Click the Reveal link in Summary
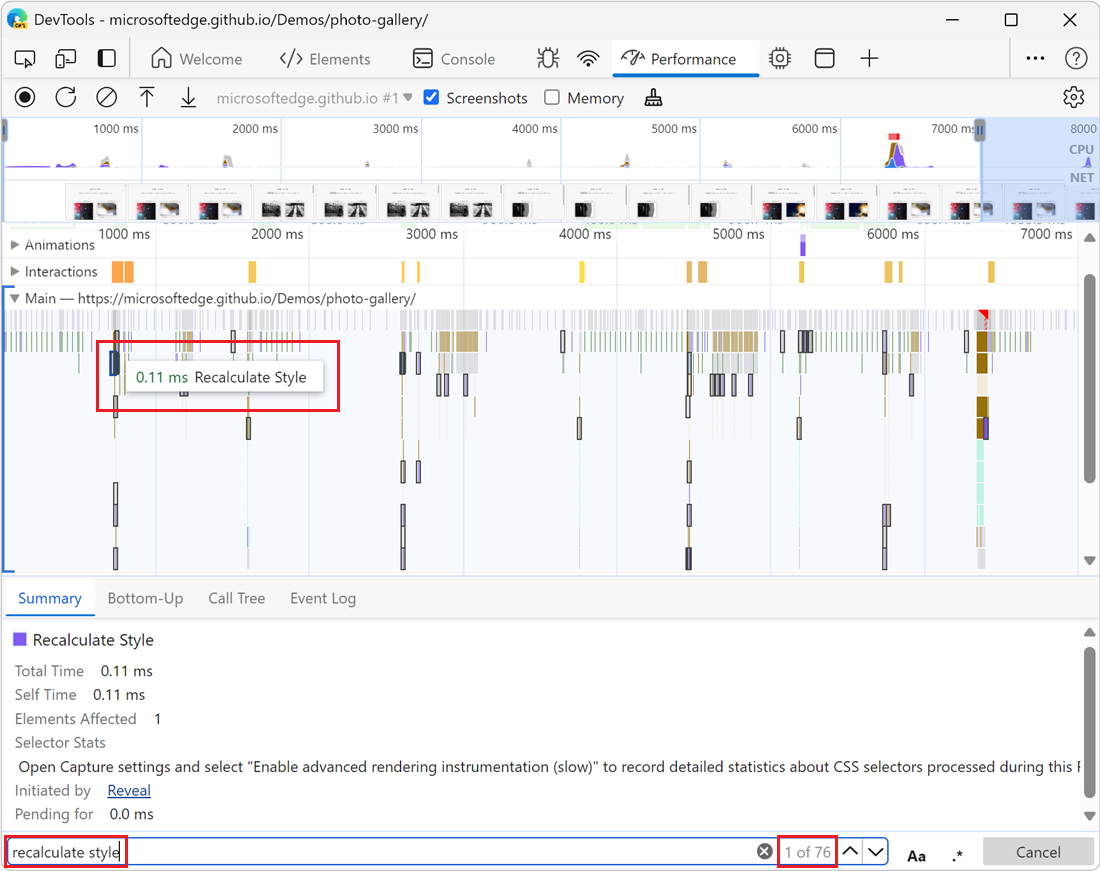This screenshot has height=871, width=1100. pos(129,790)
